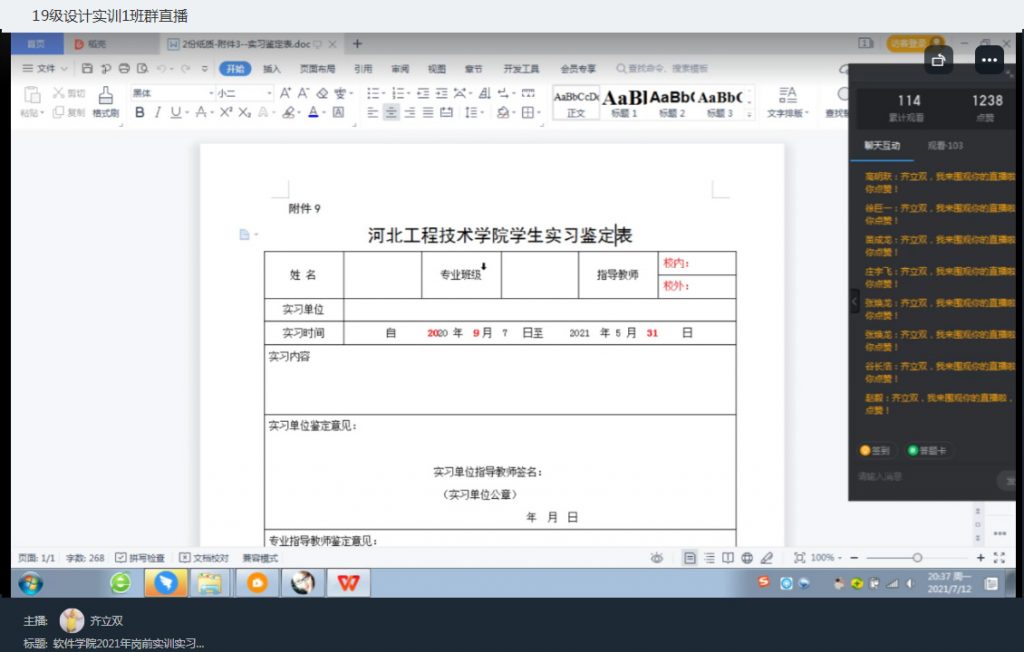Apply Italic formatting

157,112
